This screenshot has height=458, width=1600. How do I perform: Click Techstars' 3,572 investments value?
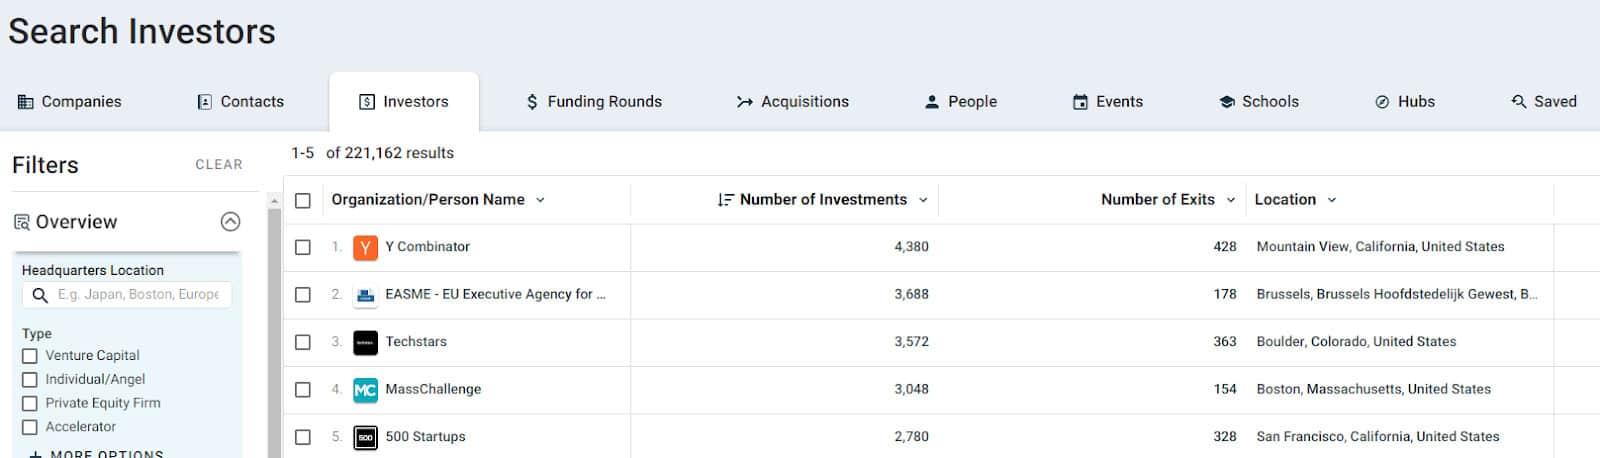[x=911, y=342]
